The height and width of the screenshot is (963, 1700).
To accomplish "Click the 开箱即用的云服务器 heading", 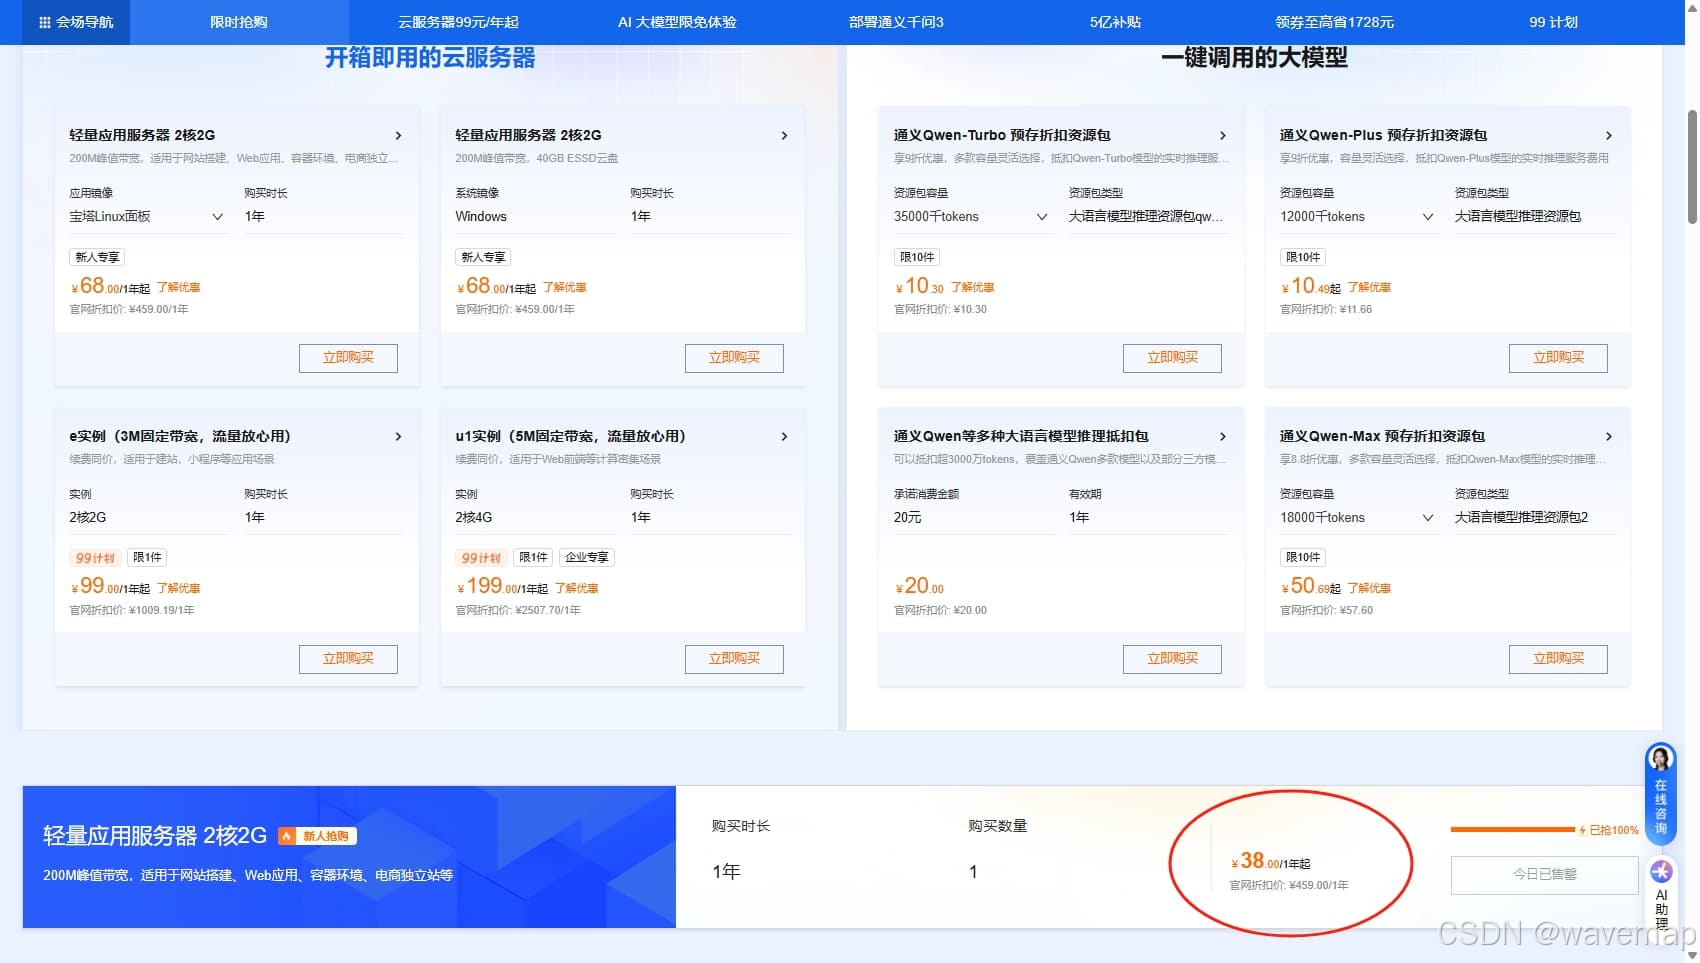I will pos(430,58).
